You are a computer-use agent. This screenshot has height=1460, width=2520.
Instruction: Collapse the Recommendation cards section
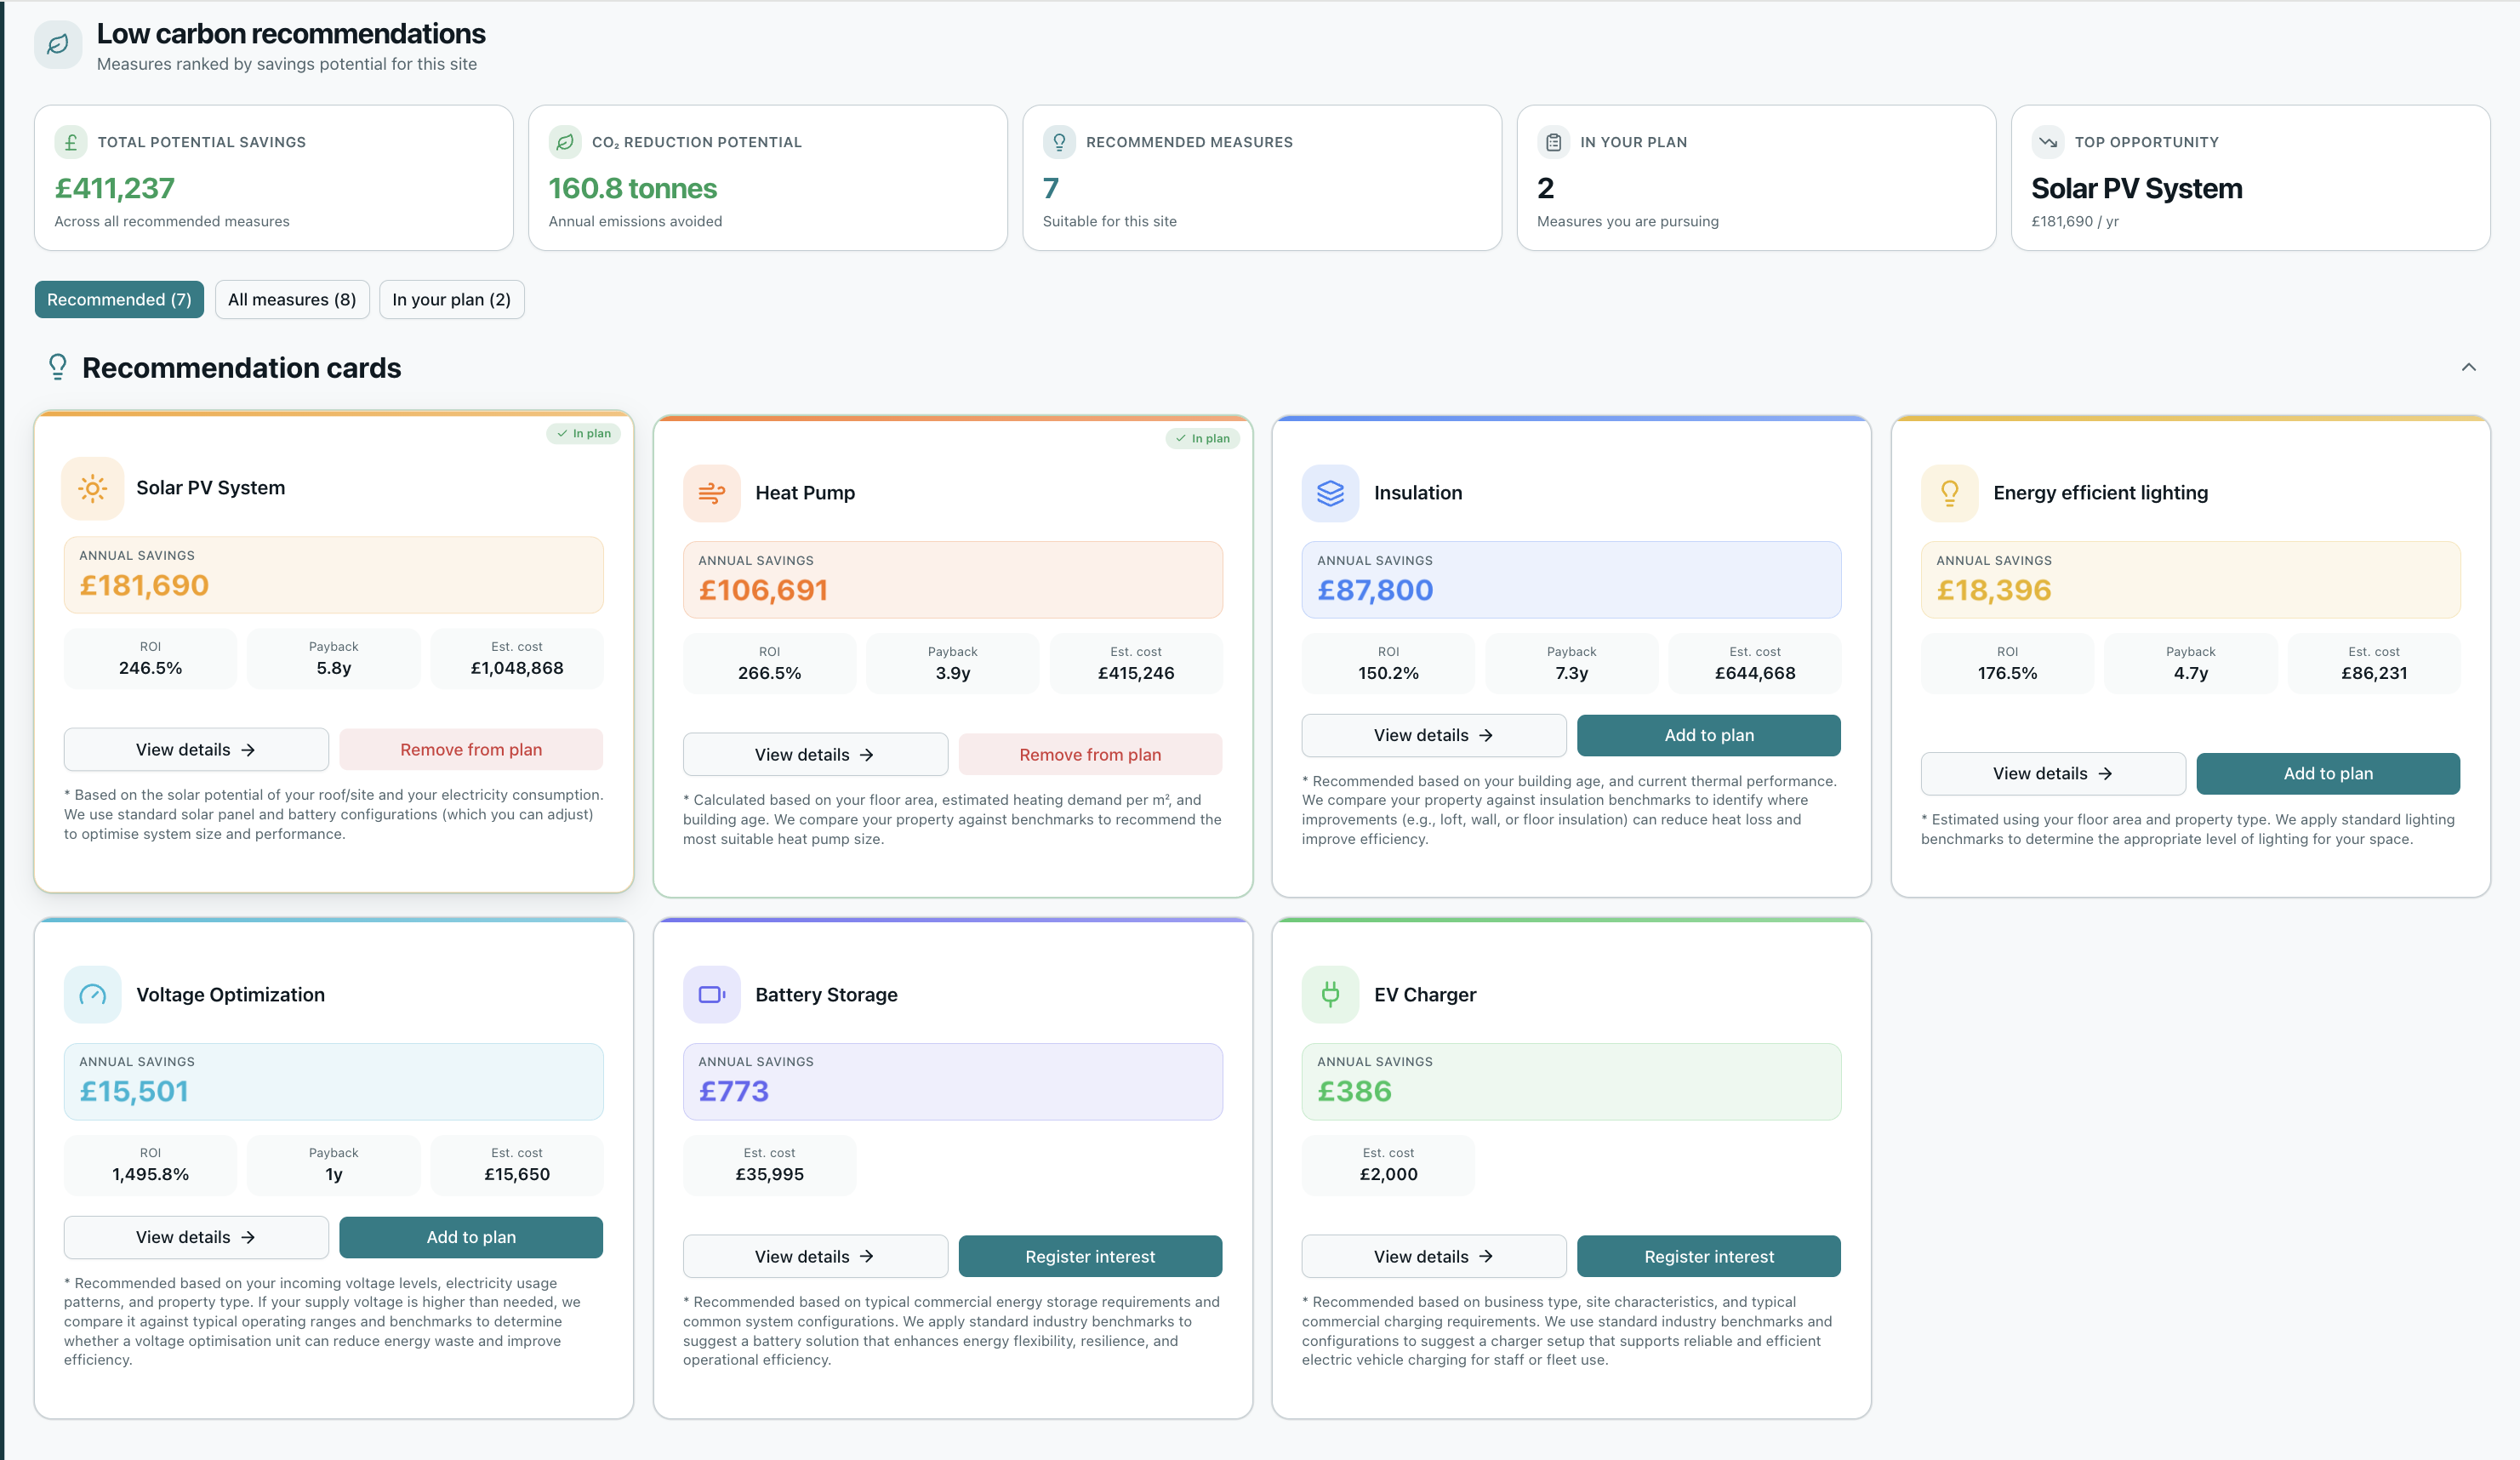(2468, 368)
